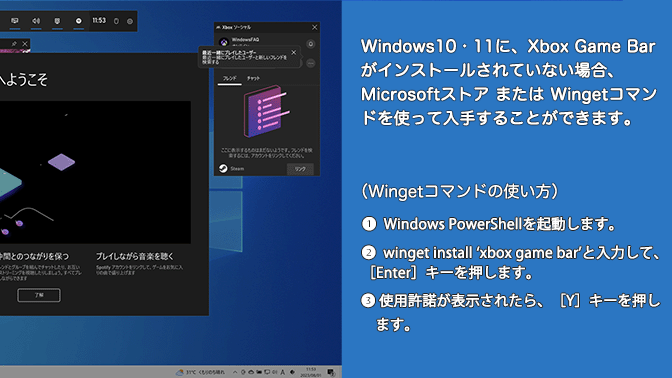The width and height of the screenshot is (672, 378).
Task: Open the Audio widget in Game Bar
Action: 36,21
